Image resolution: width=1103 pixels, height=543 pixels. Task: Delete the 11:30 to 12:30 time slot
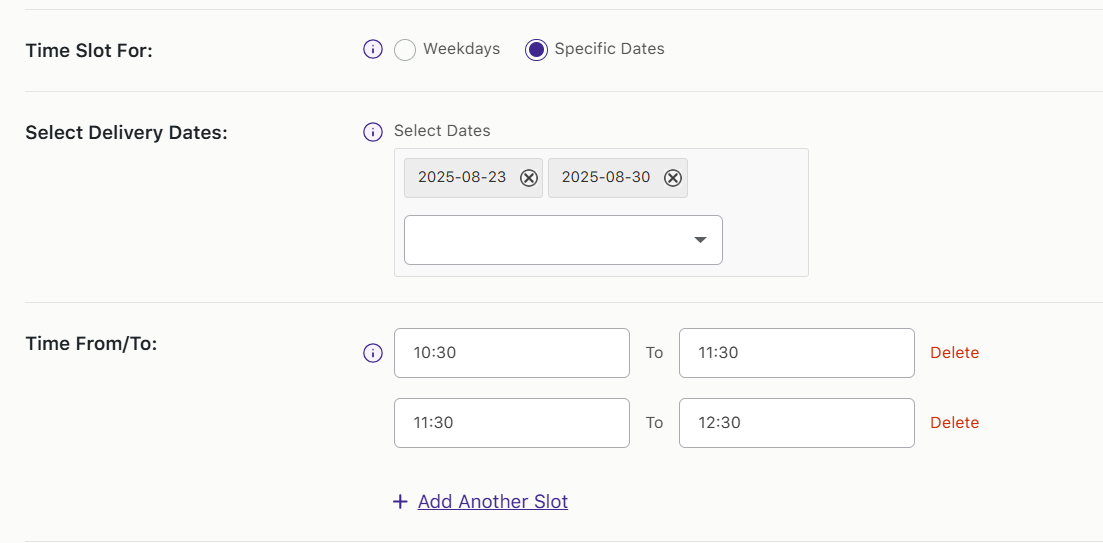point(955,423)
